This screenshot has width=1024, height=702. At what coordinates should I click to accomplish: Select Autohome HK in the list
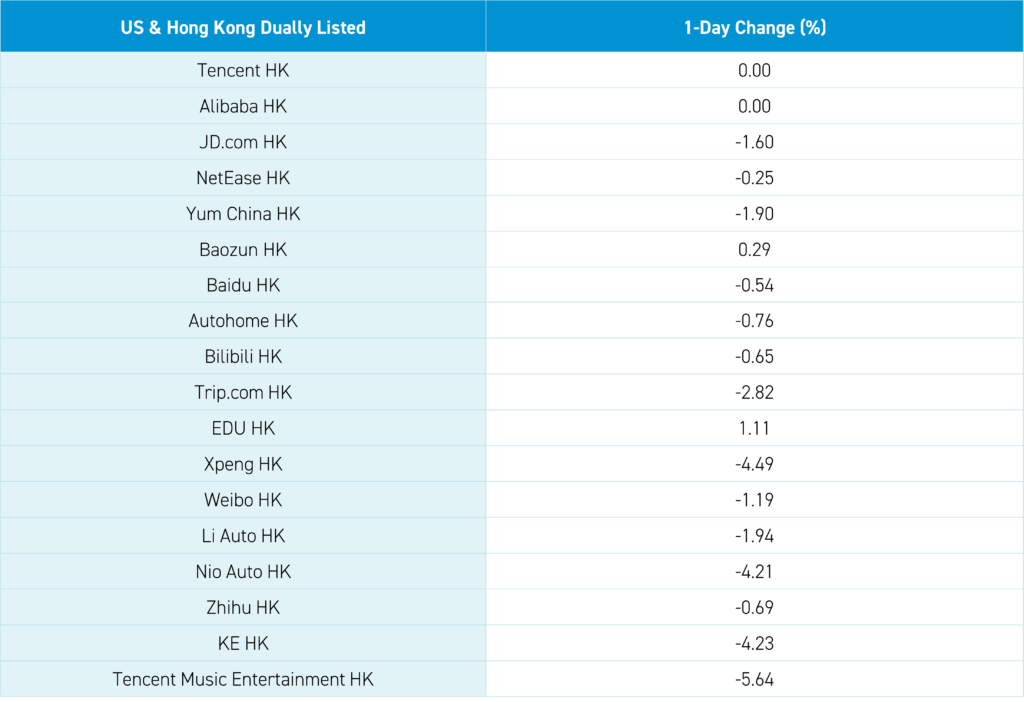point(243,322)
